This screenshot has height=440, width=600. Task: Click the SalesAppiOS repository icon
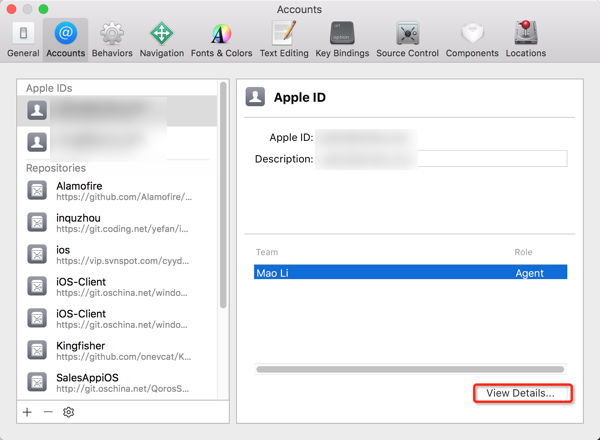tap(37, 382)
